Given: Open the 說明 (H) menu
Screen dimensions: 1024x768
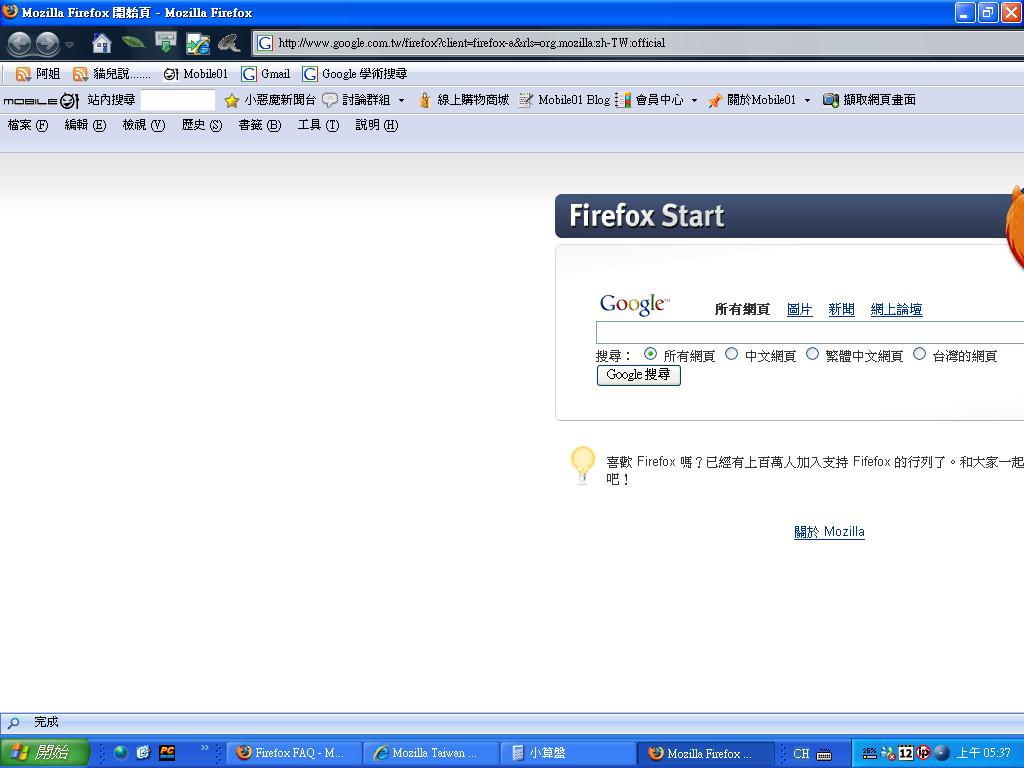Looking at the screenshot, I should click(377, 125).
